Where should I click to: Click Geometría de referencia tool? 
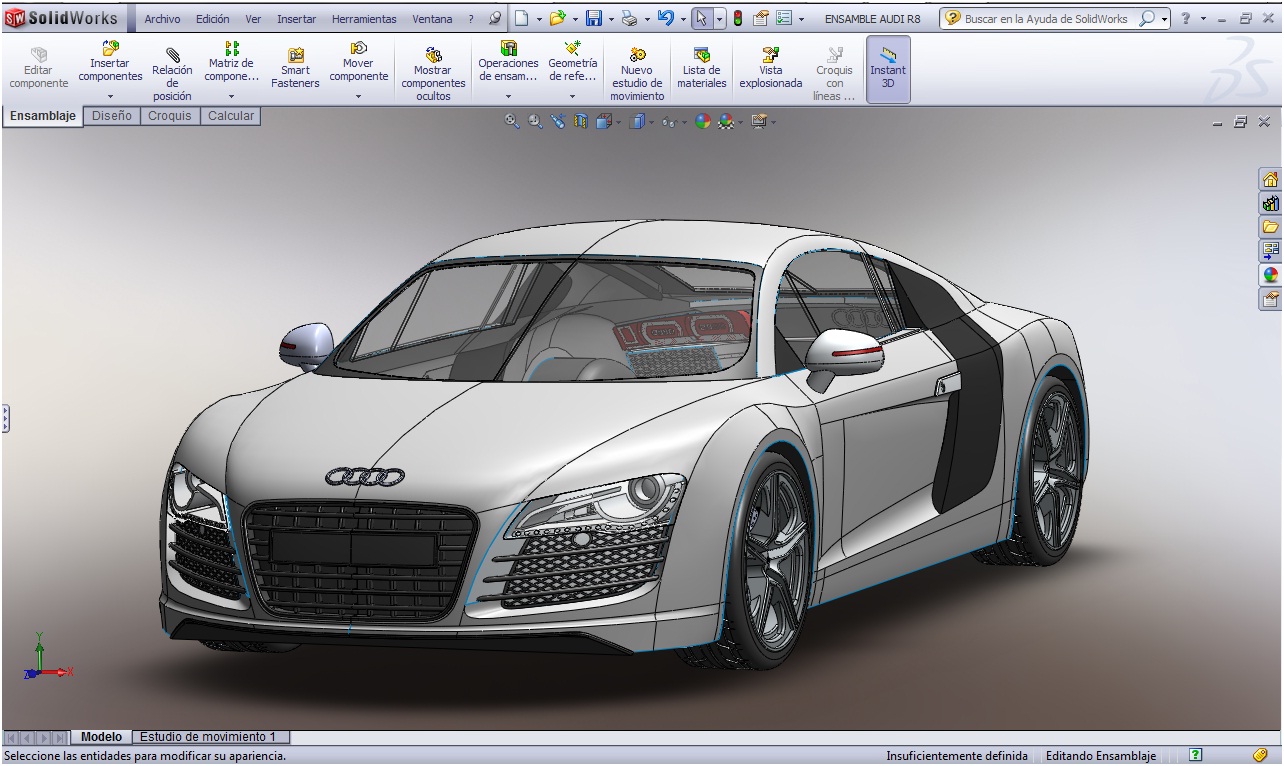pyautogui.click(x=572, y=62)
